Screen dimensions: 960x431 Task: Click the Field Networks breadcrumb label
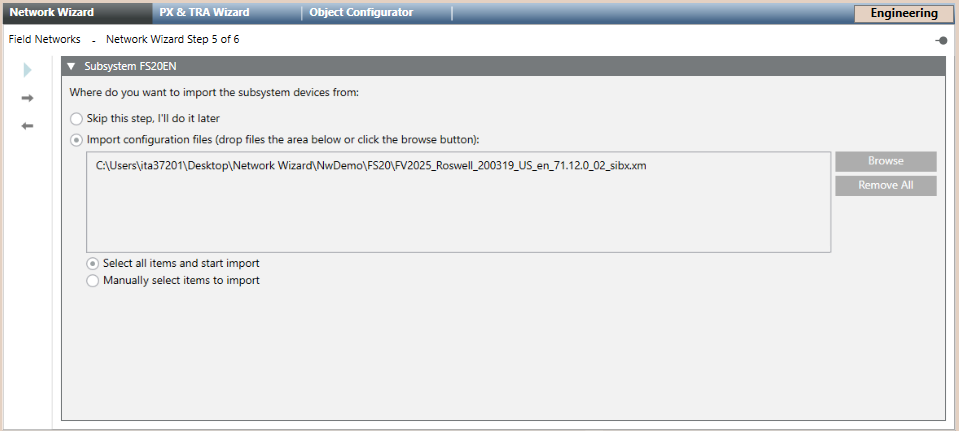[44, 40]
